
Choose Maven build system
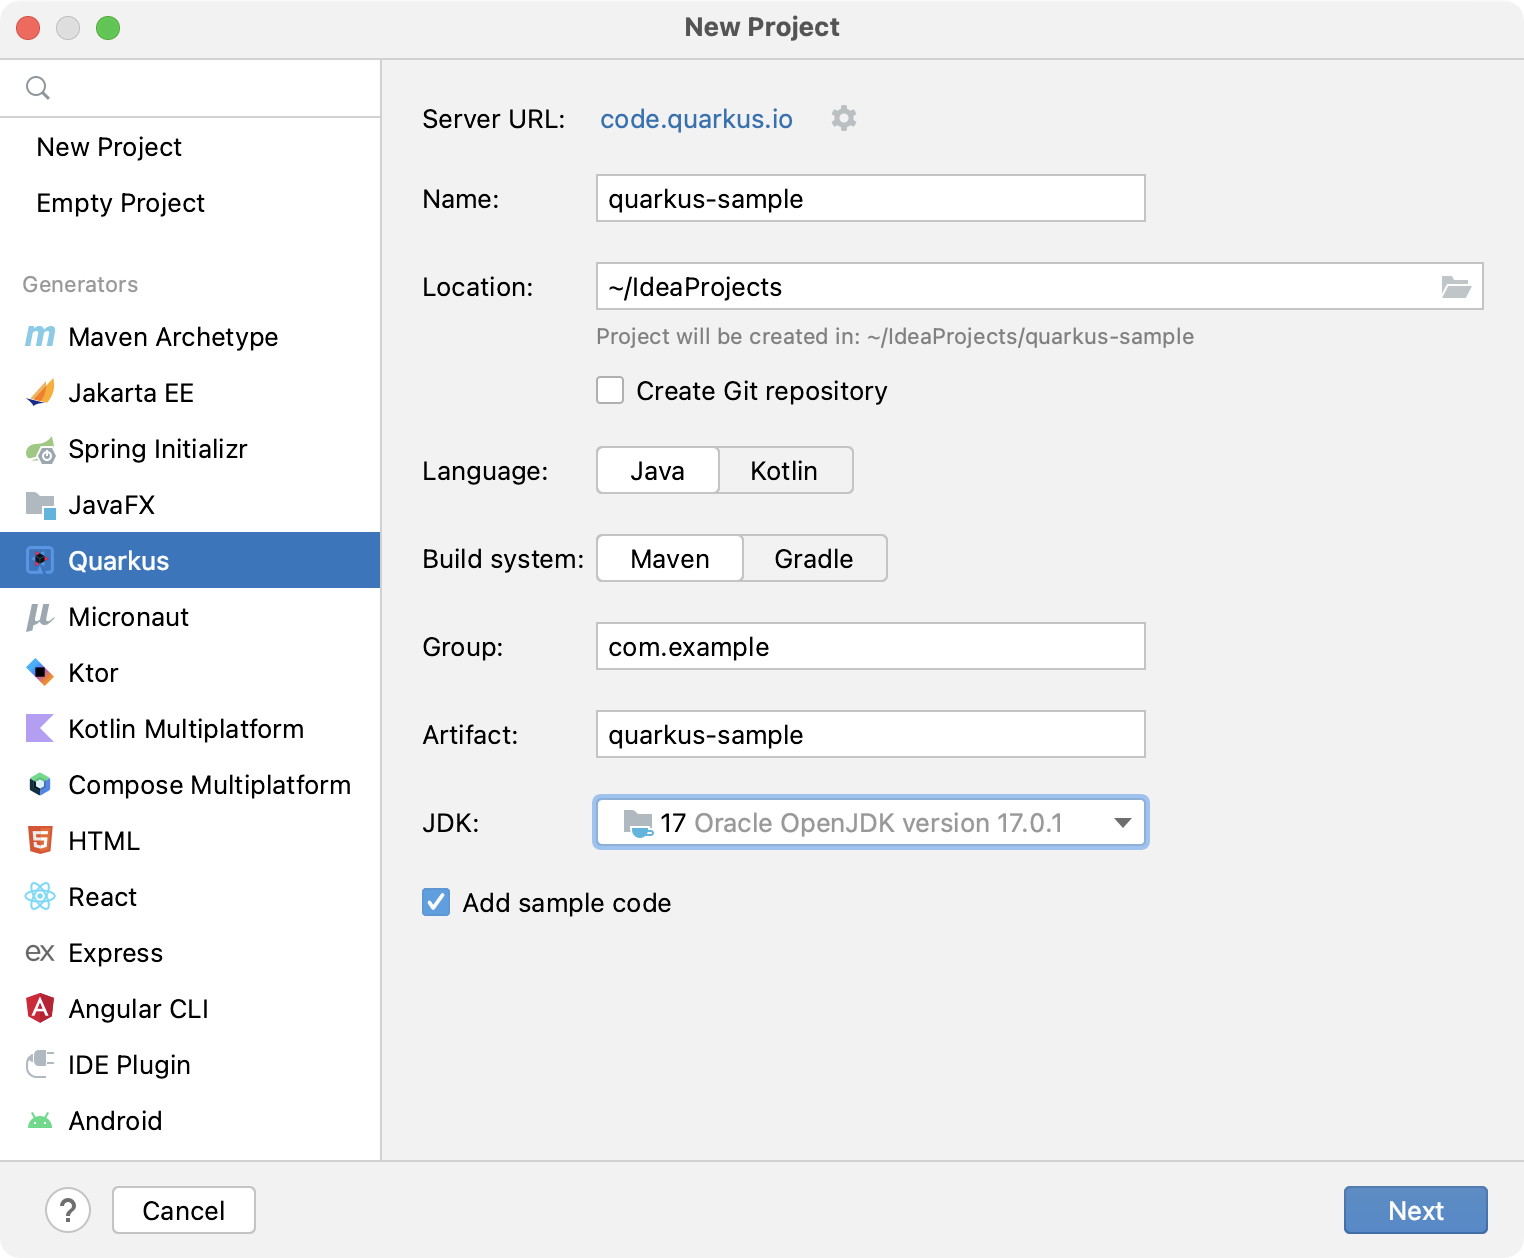[x=670, y=558]
